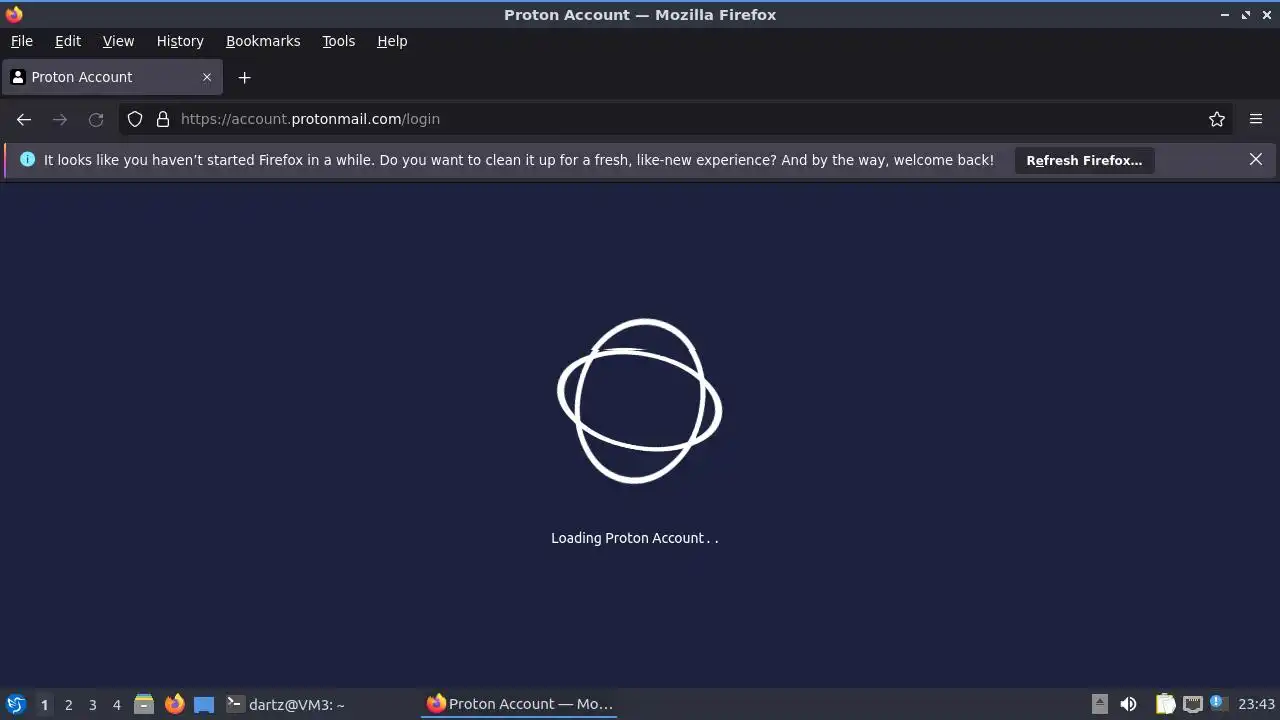This screenshot has width=1280, height=720.
Task: Open the network tray icon
Action: pos(1193,704)
